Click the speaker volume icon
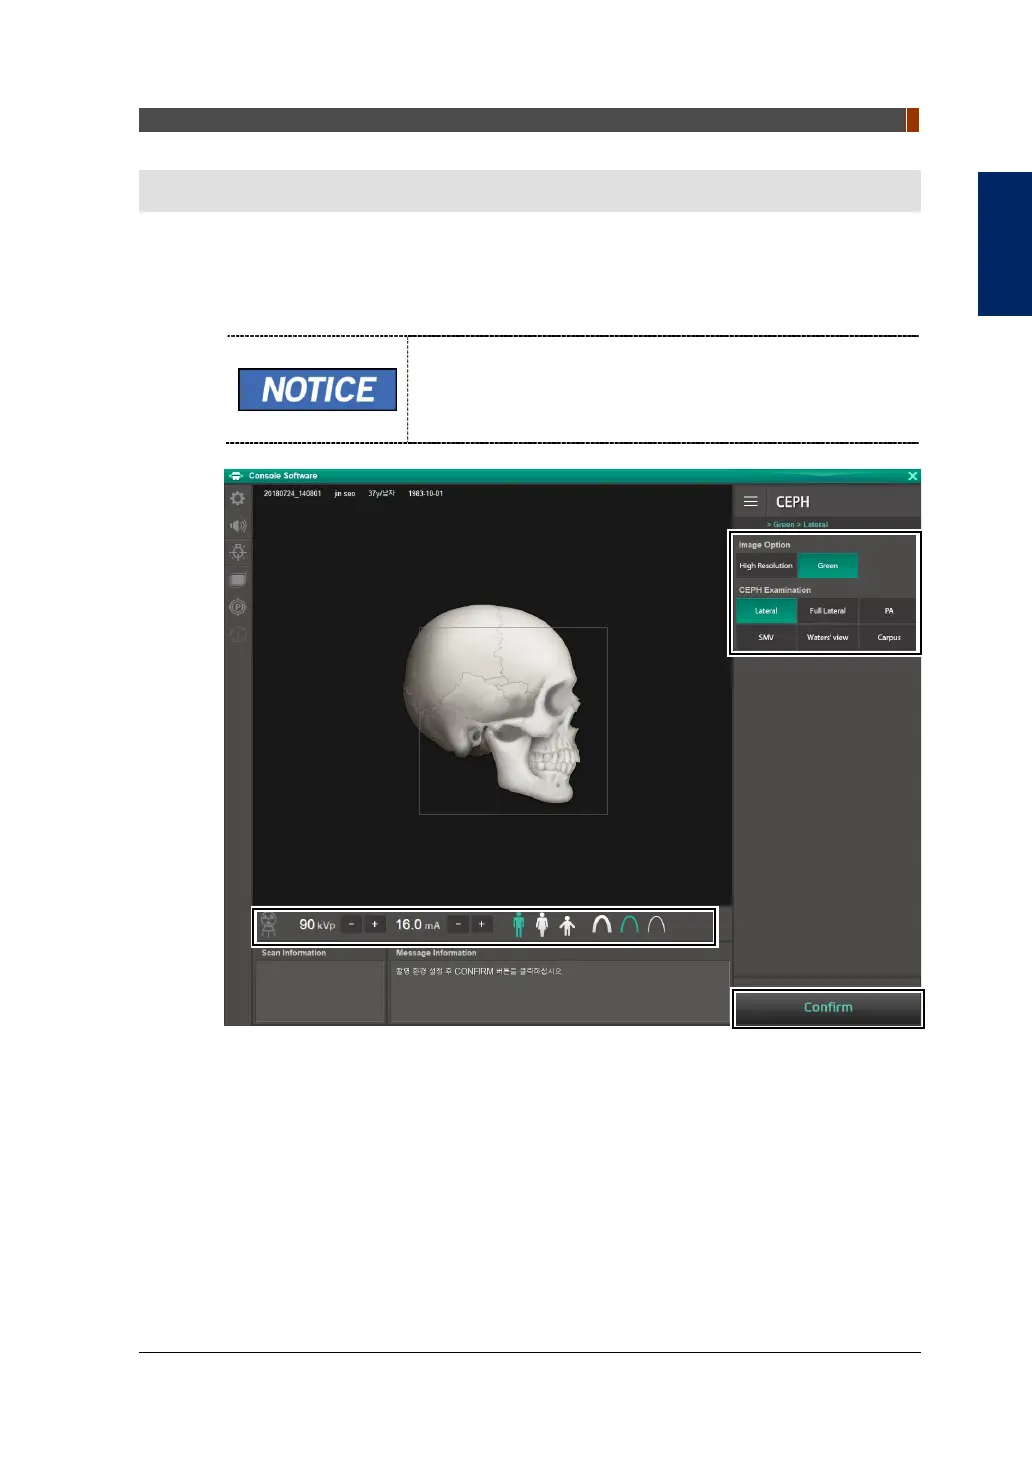 pos(238,525)
